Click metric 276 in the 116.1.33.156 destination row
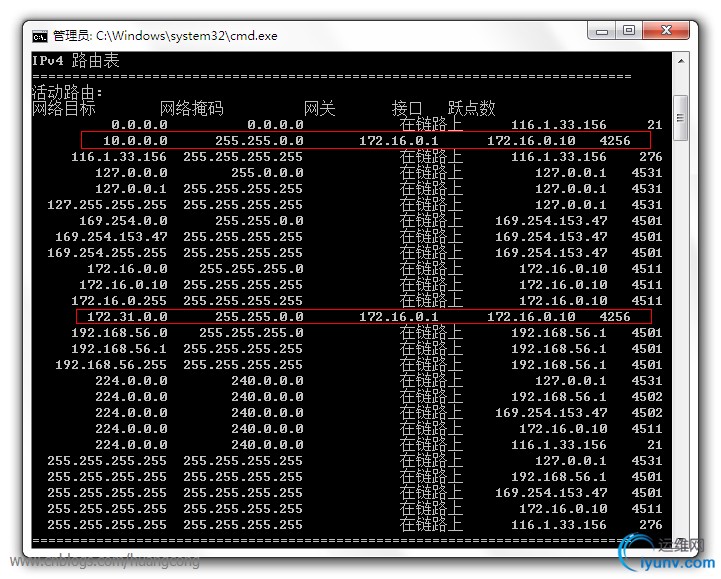 point(651,157)
